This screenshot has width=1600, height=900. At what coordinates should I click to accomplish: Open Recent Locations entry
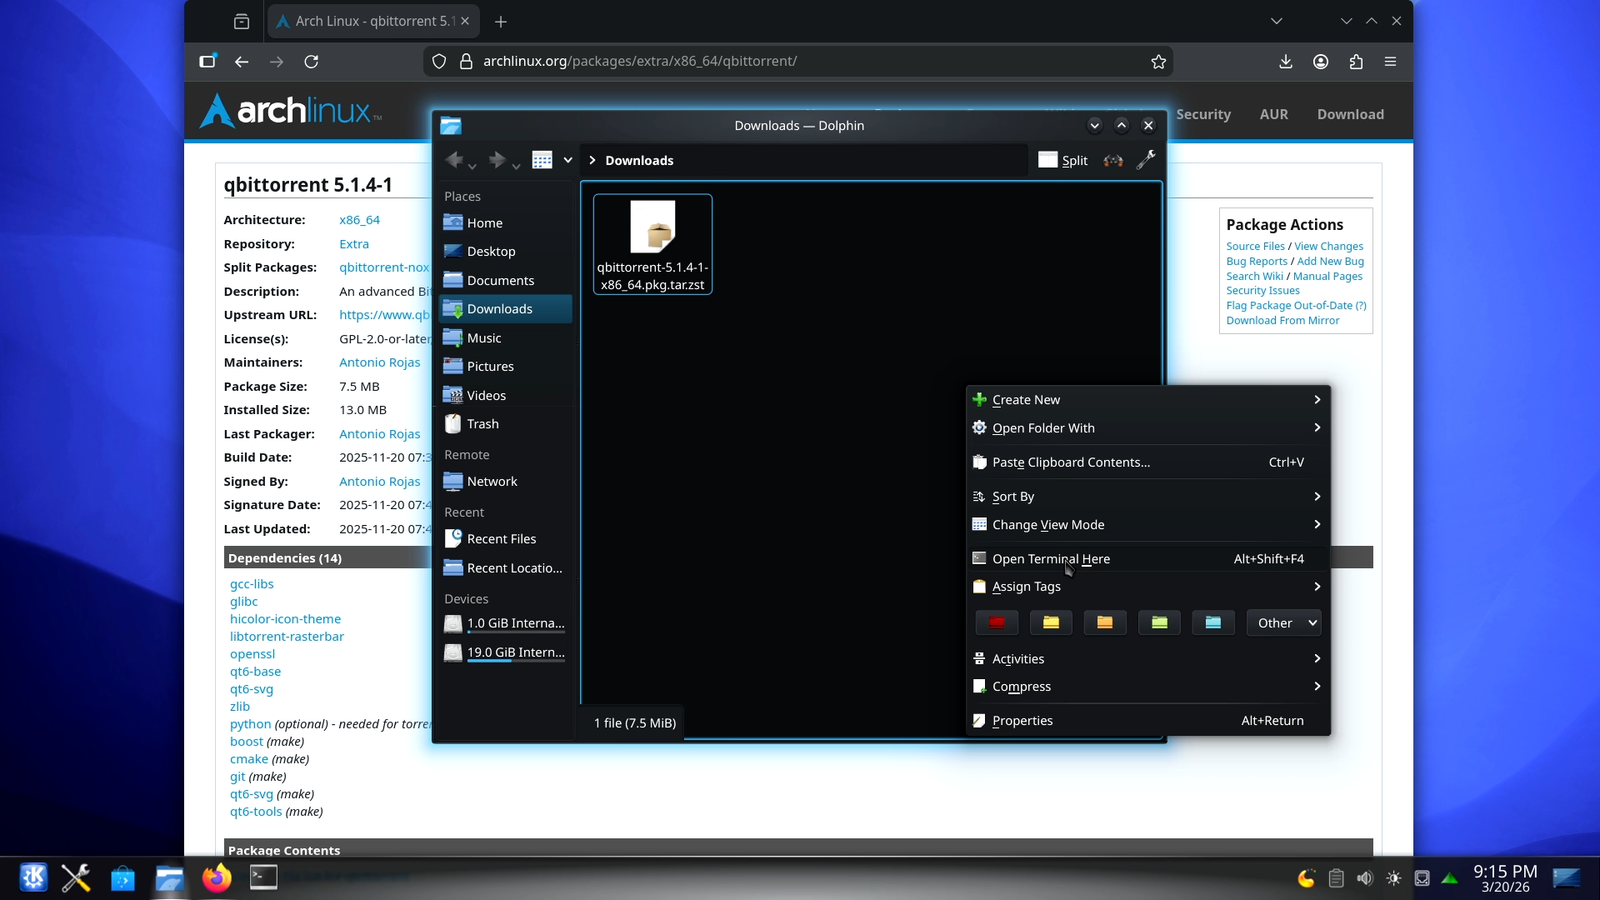pyautogui.click(x=507, y=568)
